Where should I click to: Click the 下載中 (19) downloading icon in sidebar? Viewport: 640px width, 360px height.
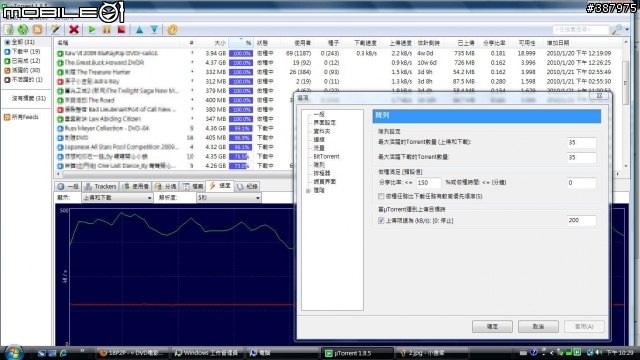pos(7,51)
